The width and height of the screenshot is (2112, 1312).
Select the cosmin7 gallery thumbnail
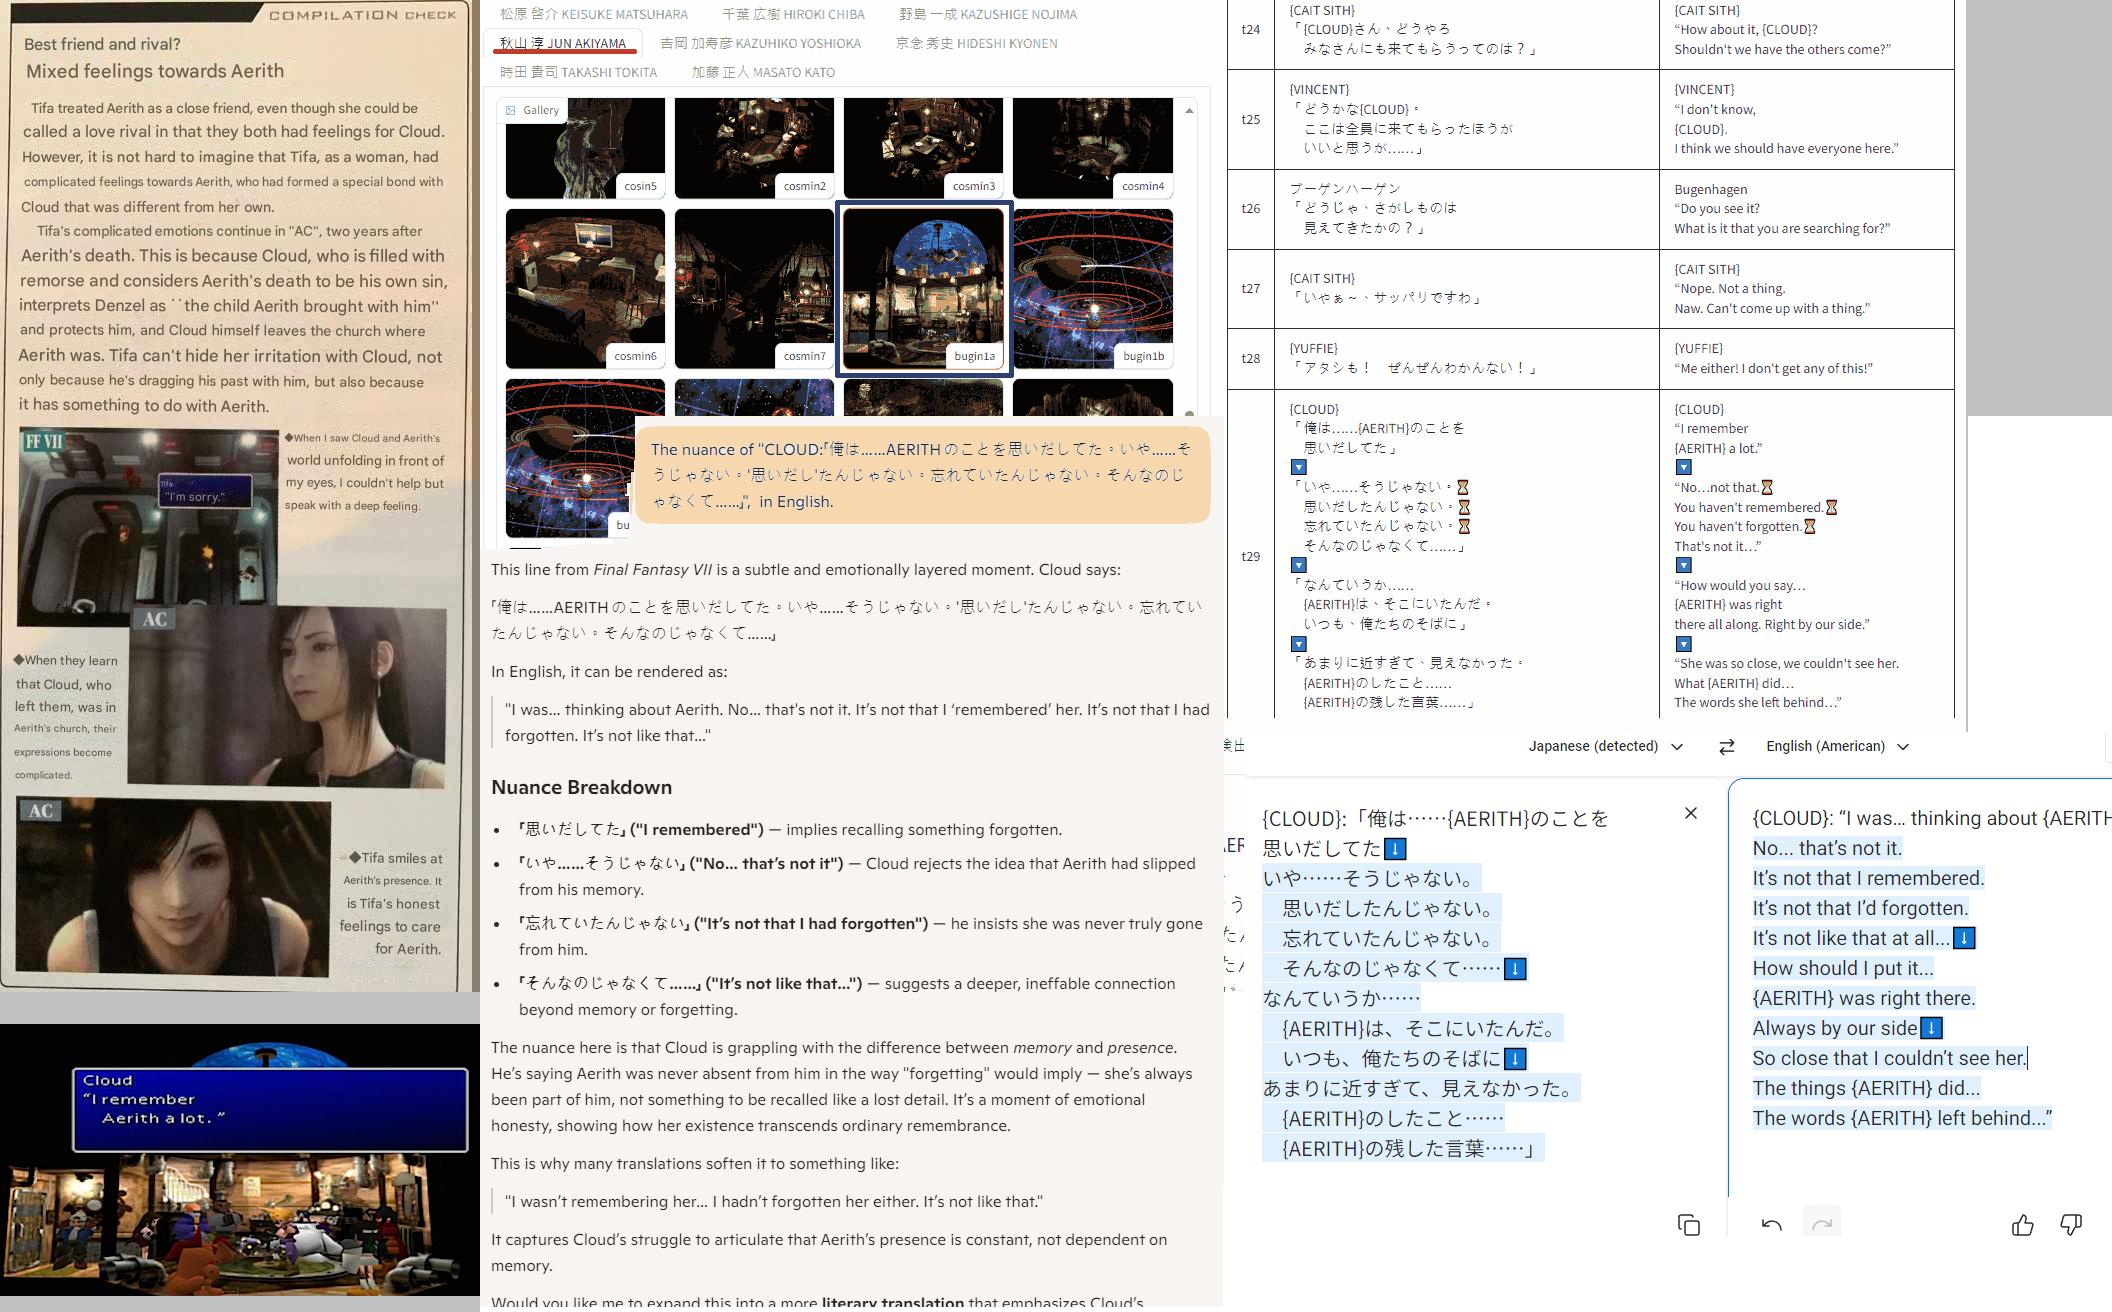[x=754, y=289]
